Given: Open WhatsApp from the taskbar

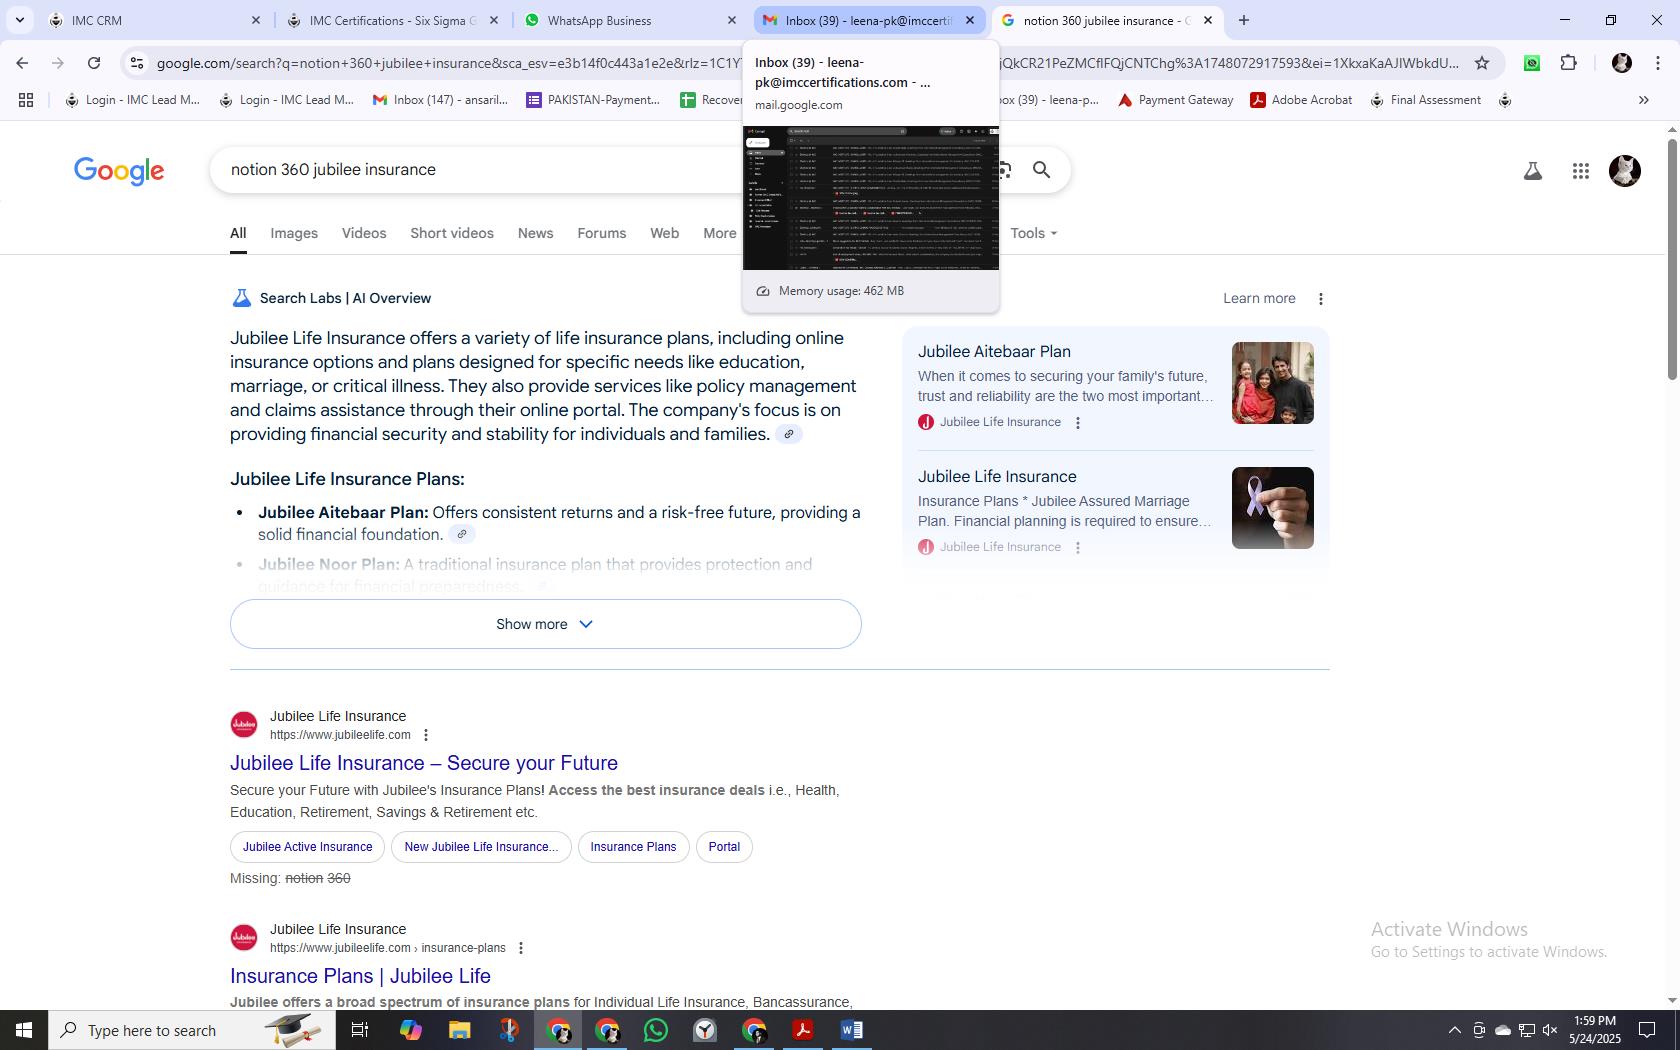Looking at the screenshot, I should pyautogui.click(x=656, y=1030).
